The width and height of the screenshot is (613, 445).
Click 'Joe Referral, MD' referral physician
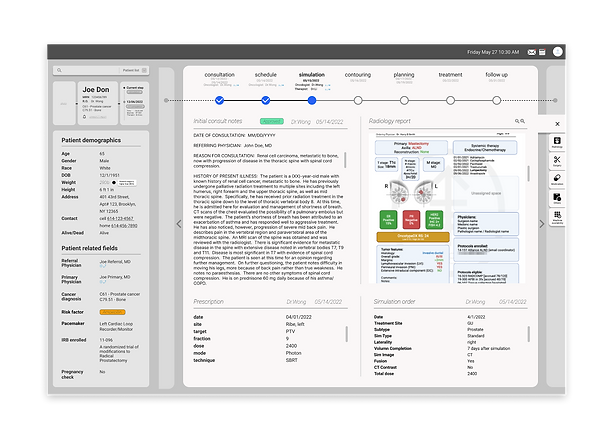[115, 262]
